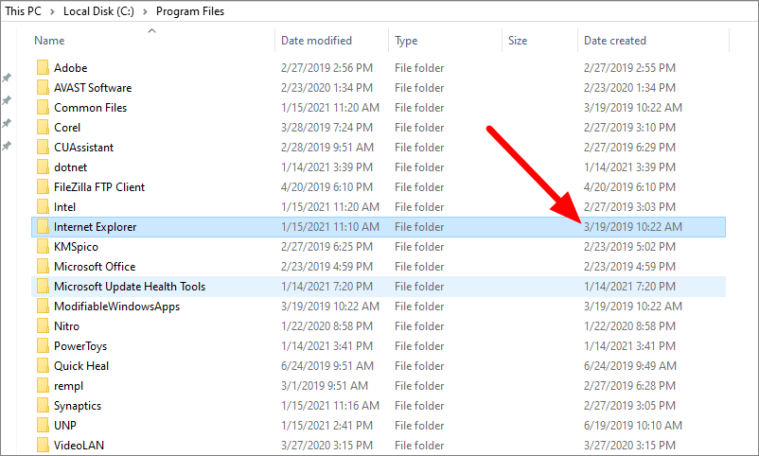Expand the chevron after This PC
The height and width of the screenshot is (456, 759).
click(x=52, y=11)
